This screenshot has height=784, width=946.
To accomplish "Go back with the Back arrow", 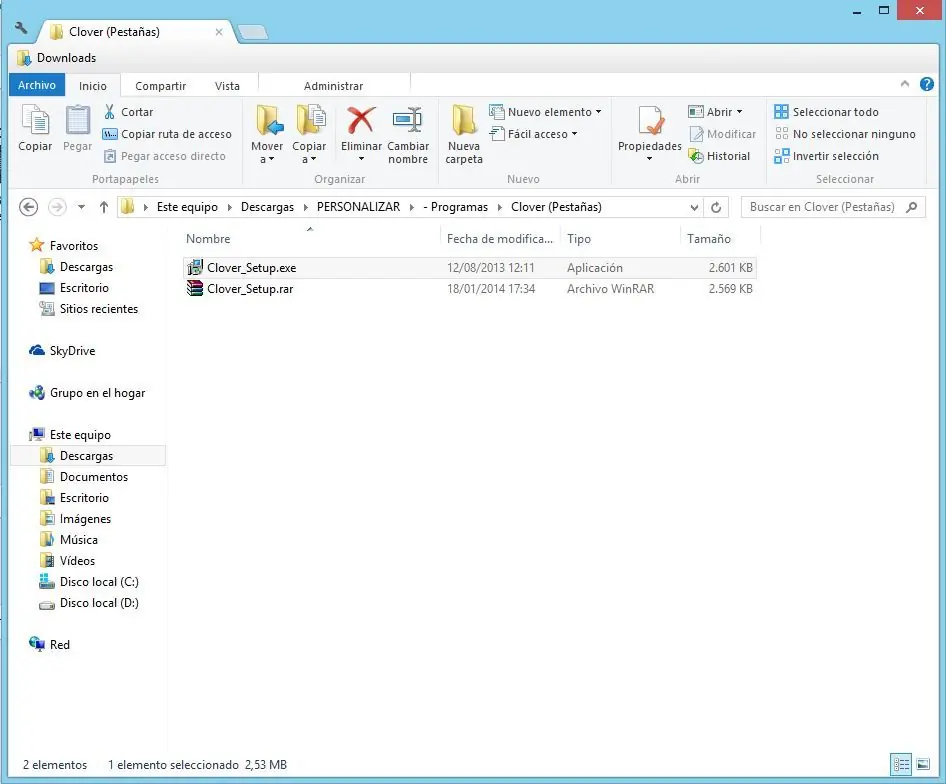I will point(28,207).
